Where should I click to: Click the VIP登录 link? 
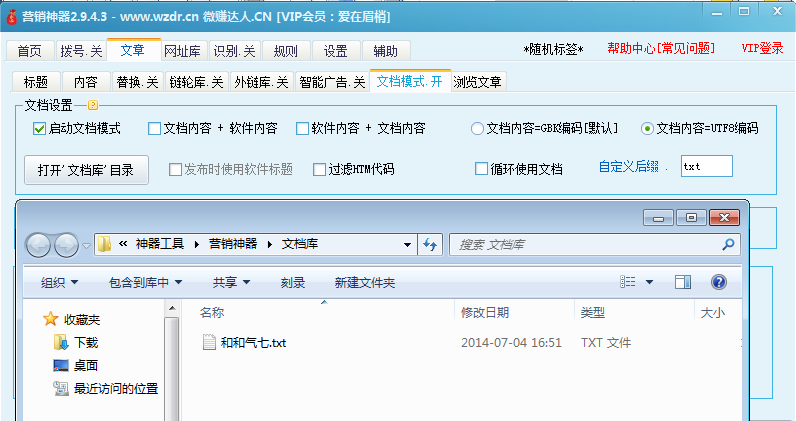pyautogui.click(x=762, y=48)
